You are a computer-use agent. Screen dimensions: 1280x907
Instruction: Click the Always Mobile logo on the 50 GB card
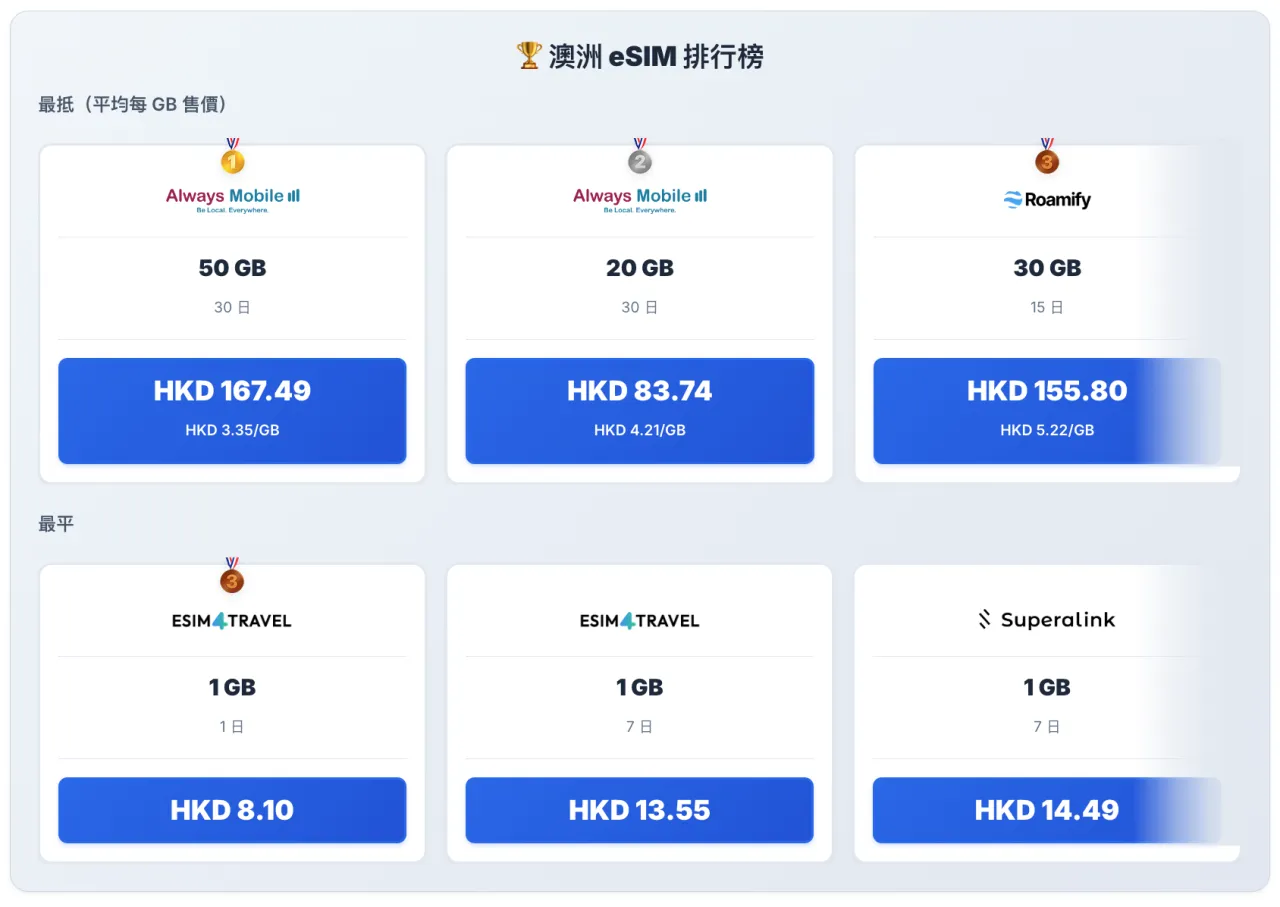point(232,199)
